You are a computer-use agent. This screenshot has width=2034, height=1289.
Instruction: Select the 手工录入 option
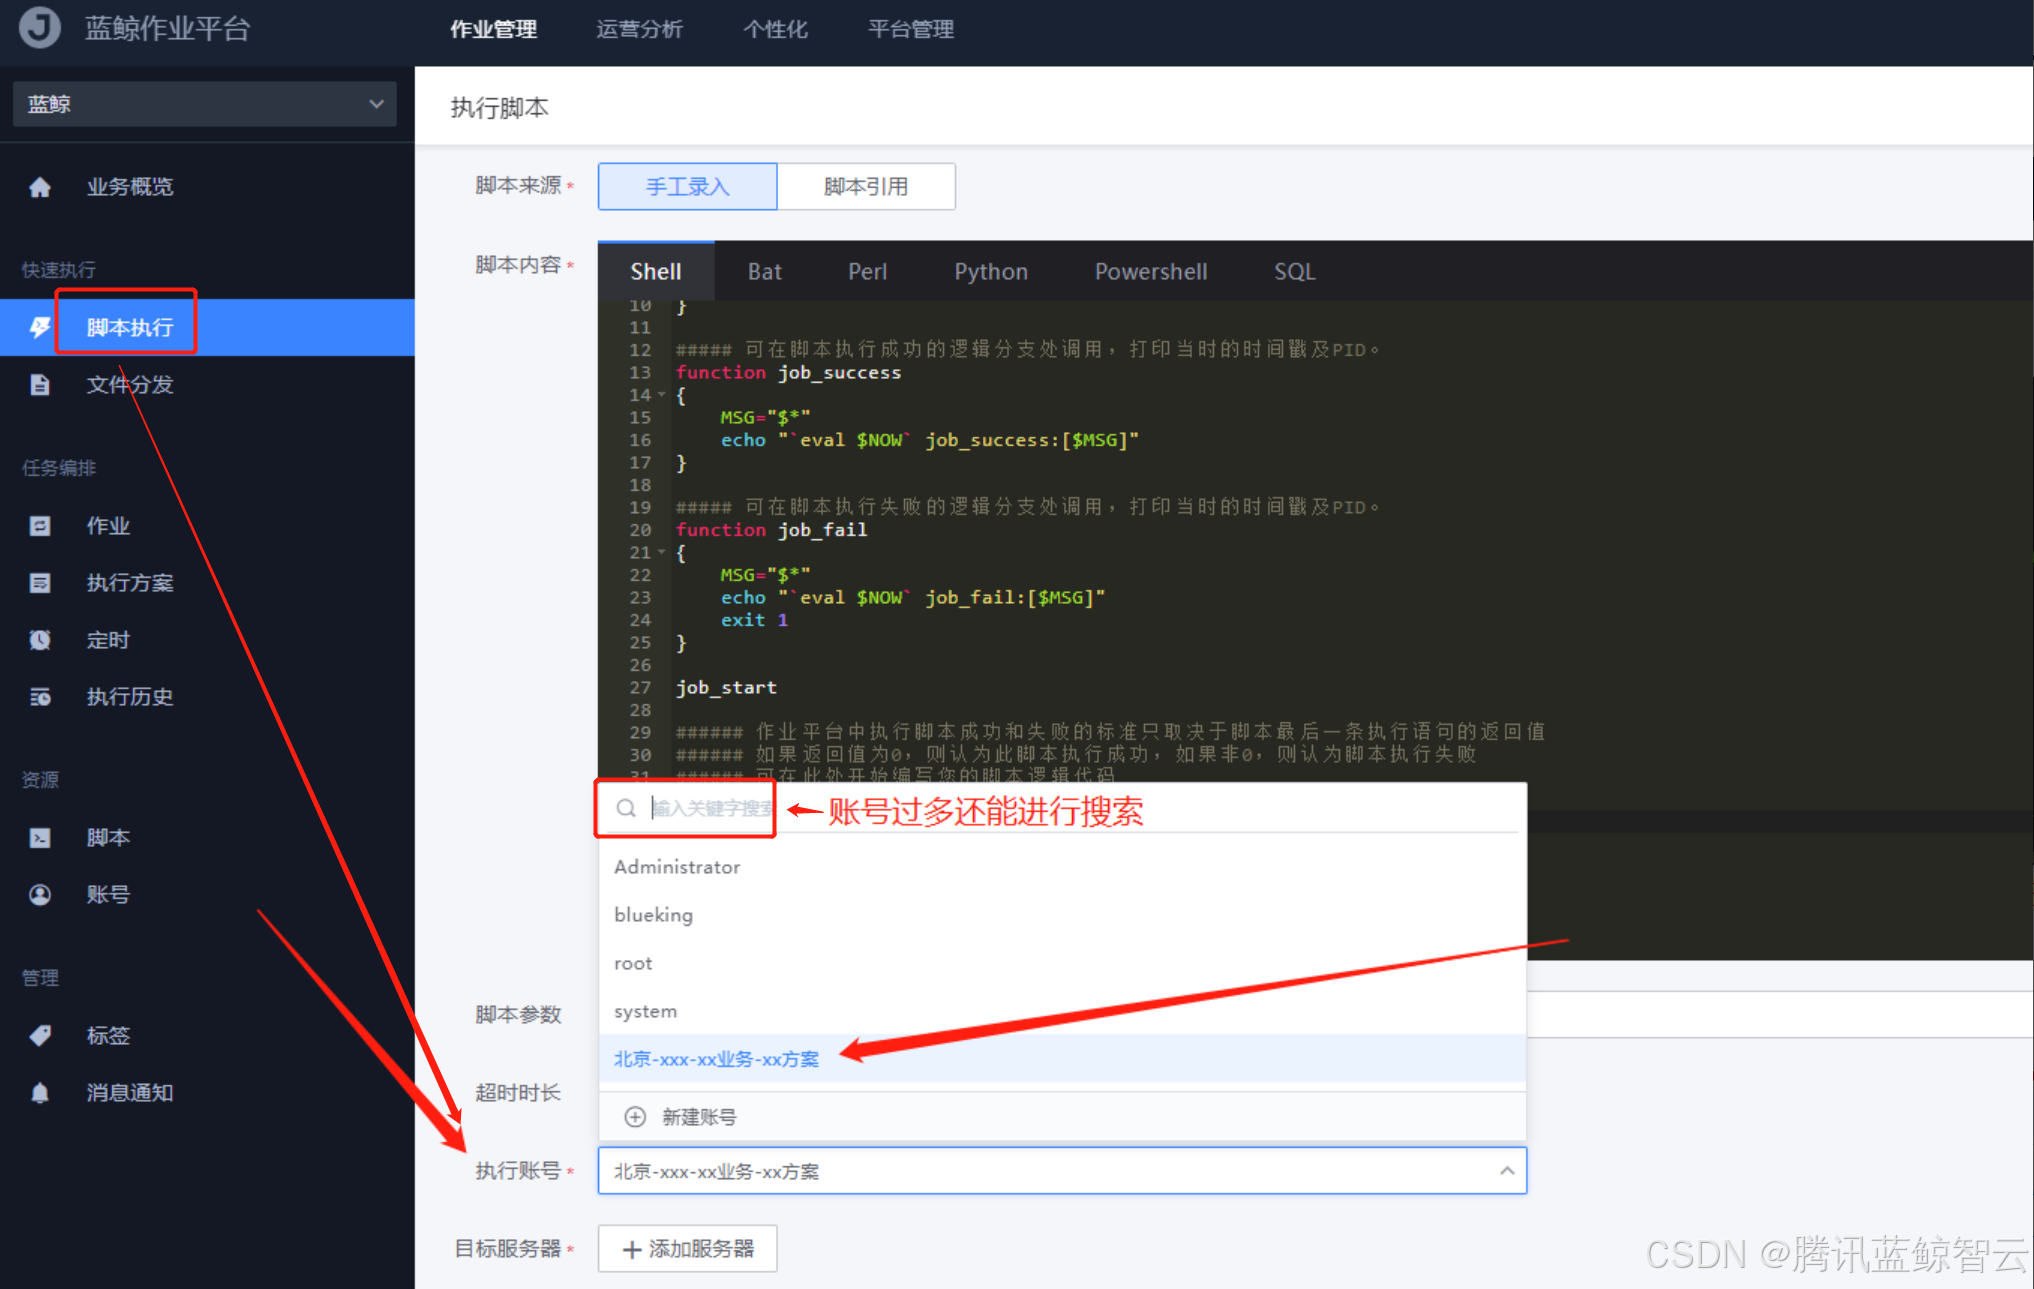[687, 186]
